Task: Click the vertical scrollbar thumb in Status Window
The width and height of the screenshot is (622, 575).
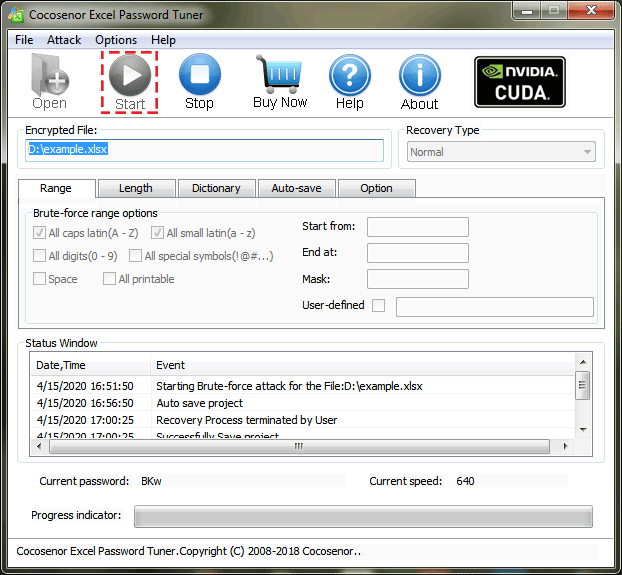Action: point(583,385)
